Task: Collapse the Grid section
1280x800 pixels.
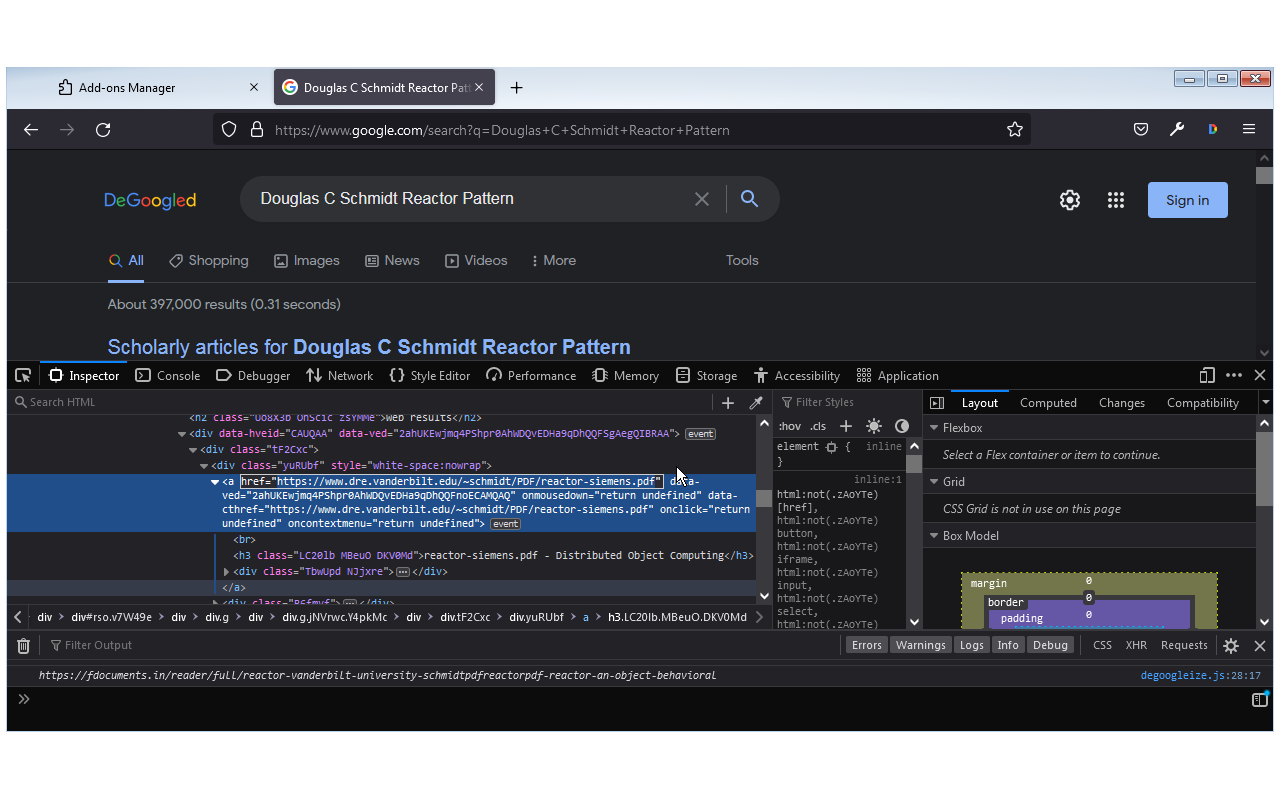Action: 934,482
